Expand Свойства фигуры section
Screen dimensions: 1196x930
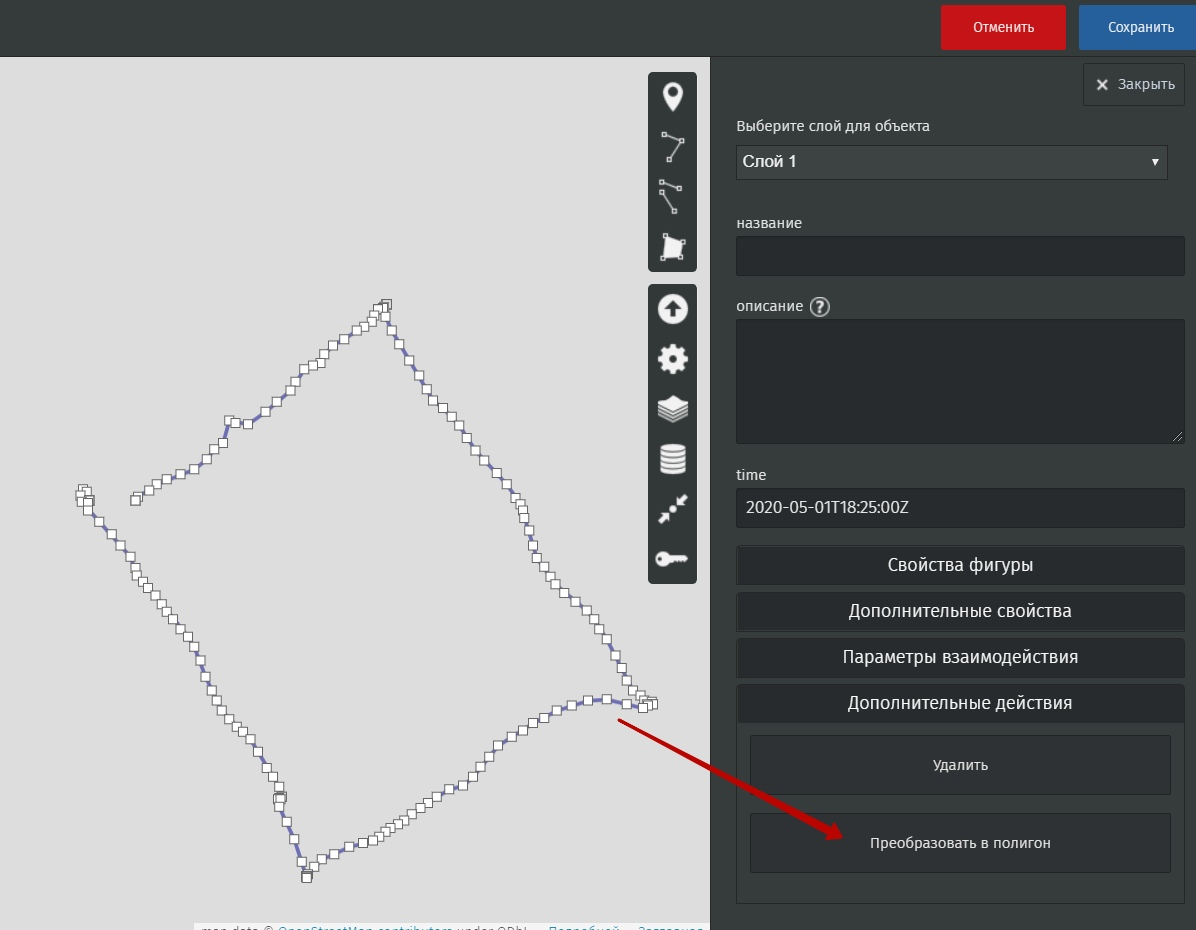pyautogui.click(x=960, y=565)
